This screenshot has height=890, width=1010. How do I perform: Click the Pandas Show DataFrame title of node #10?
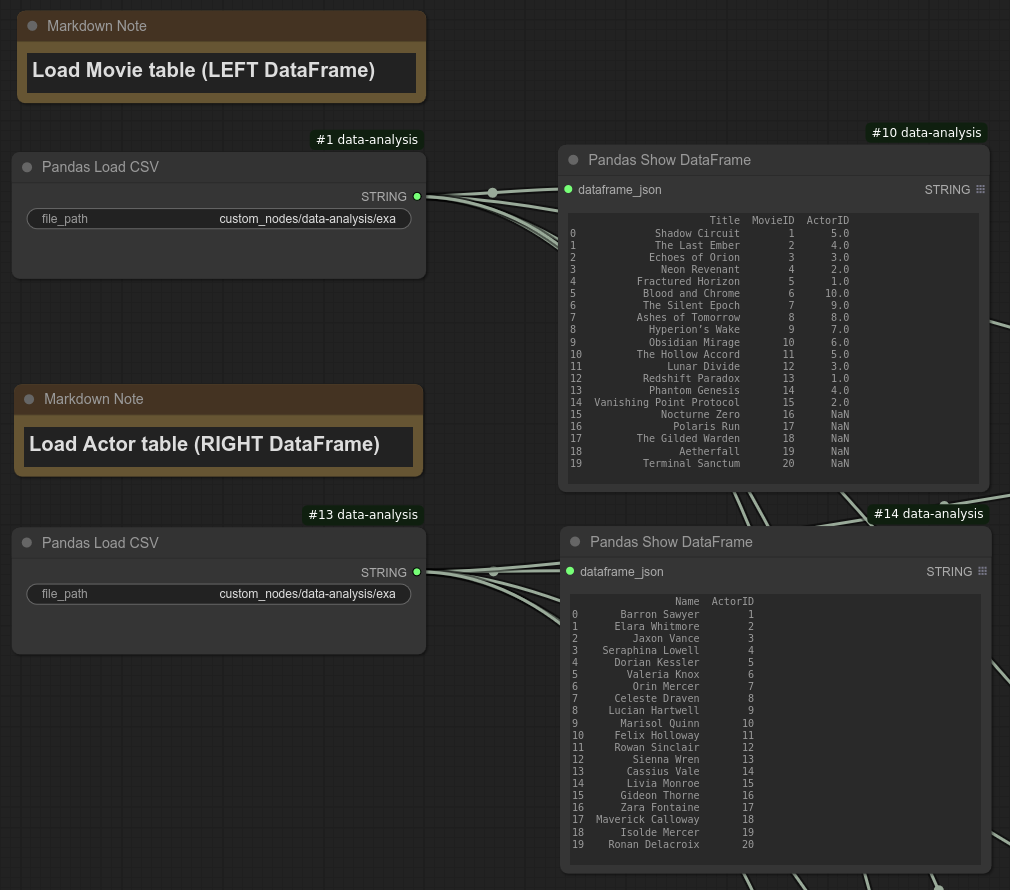[669, 160]
